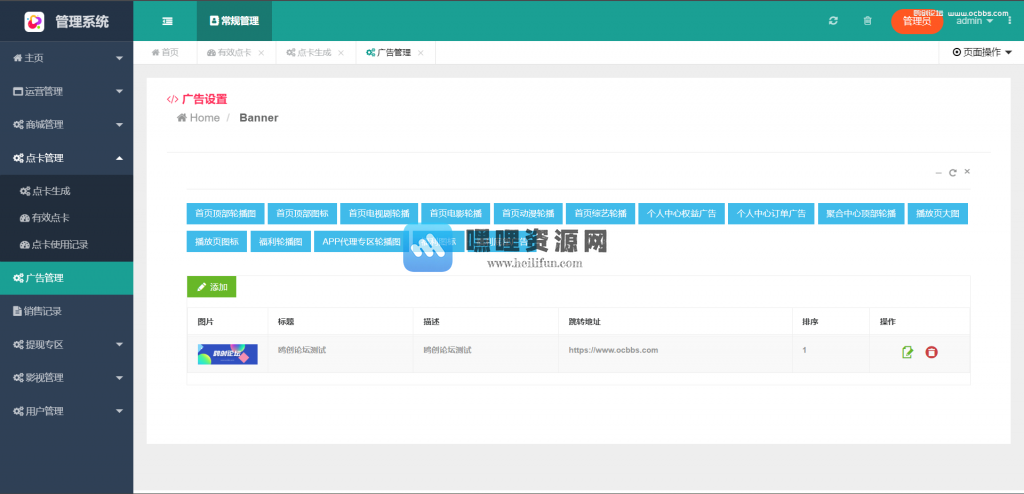Viewport: 1024px width, 494px height.
Task: Select 常规管理 in the top navigation
Action: (234, 21)
